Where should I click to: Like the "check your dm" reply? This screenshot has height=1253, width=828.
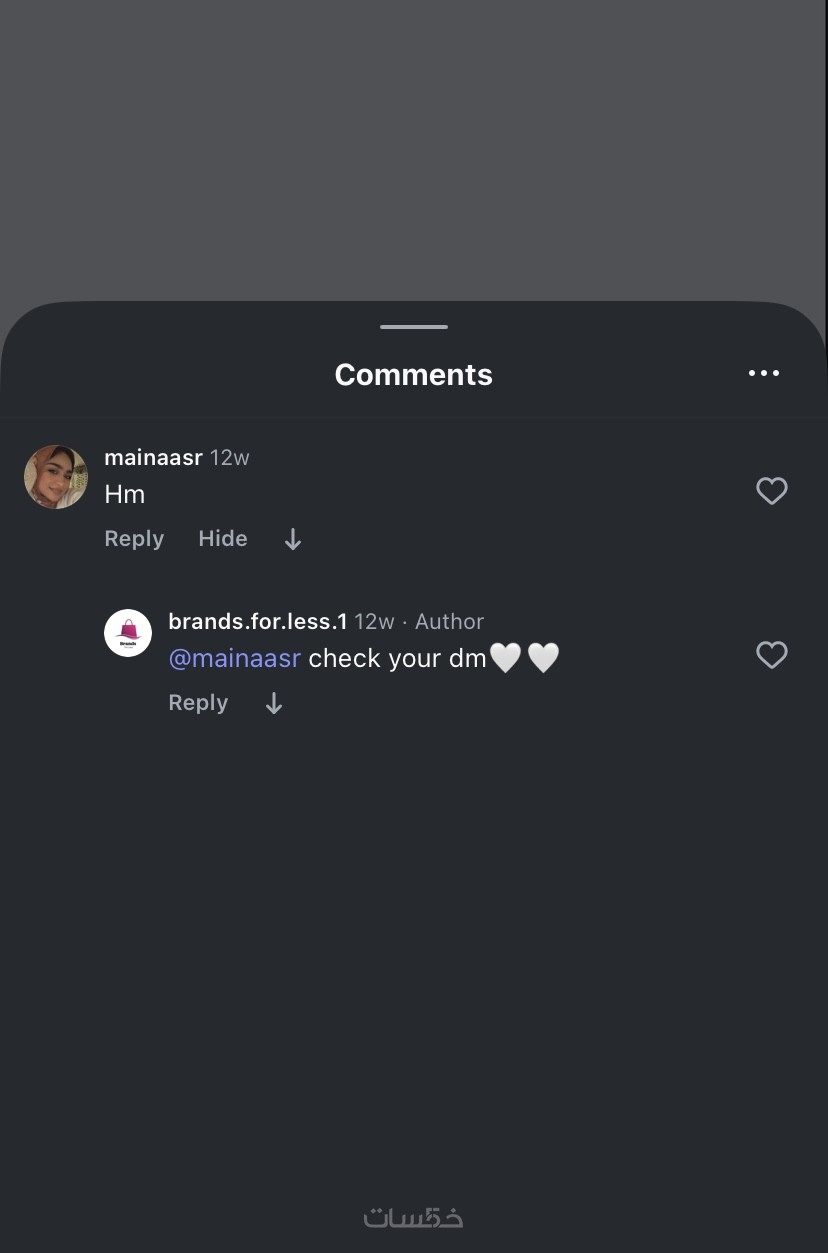[x=771, y=655]
